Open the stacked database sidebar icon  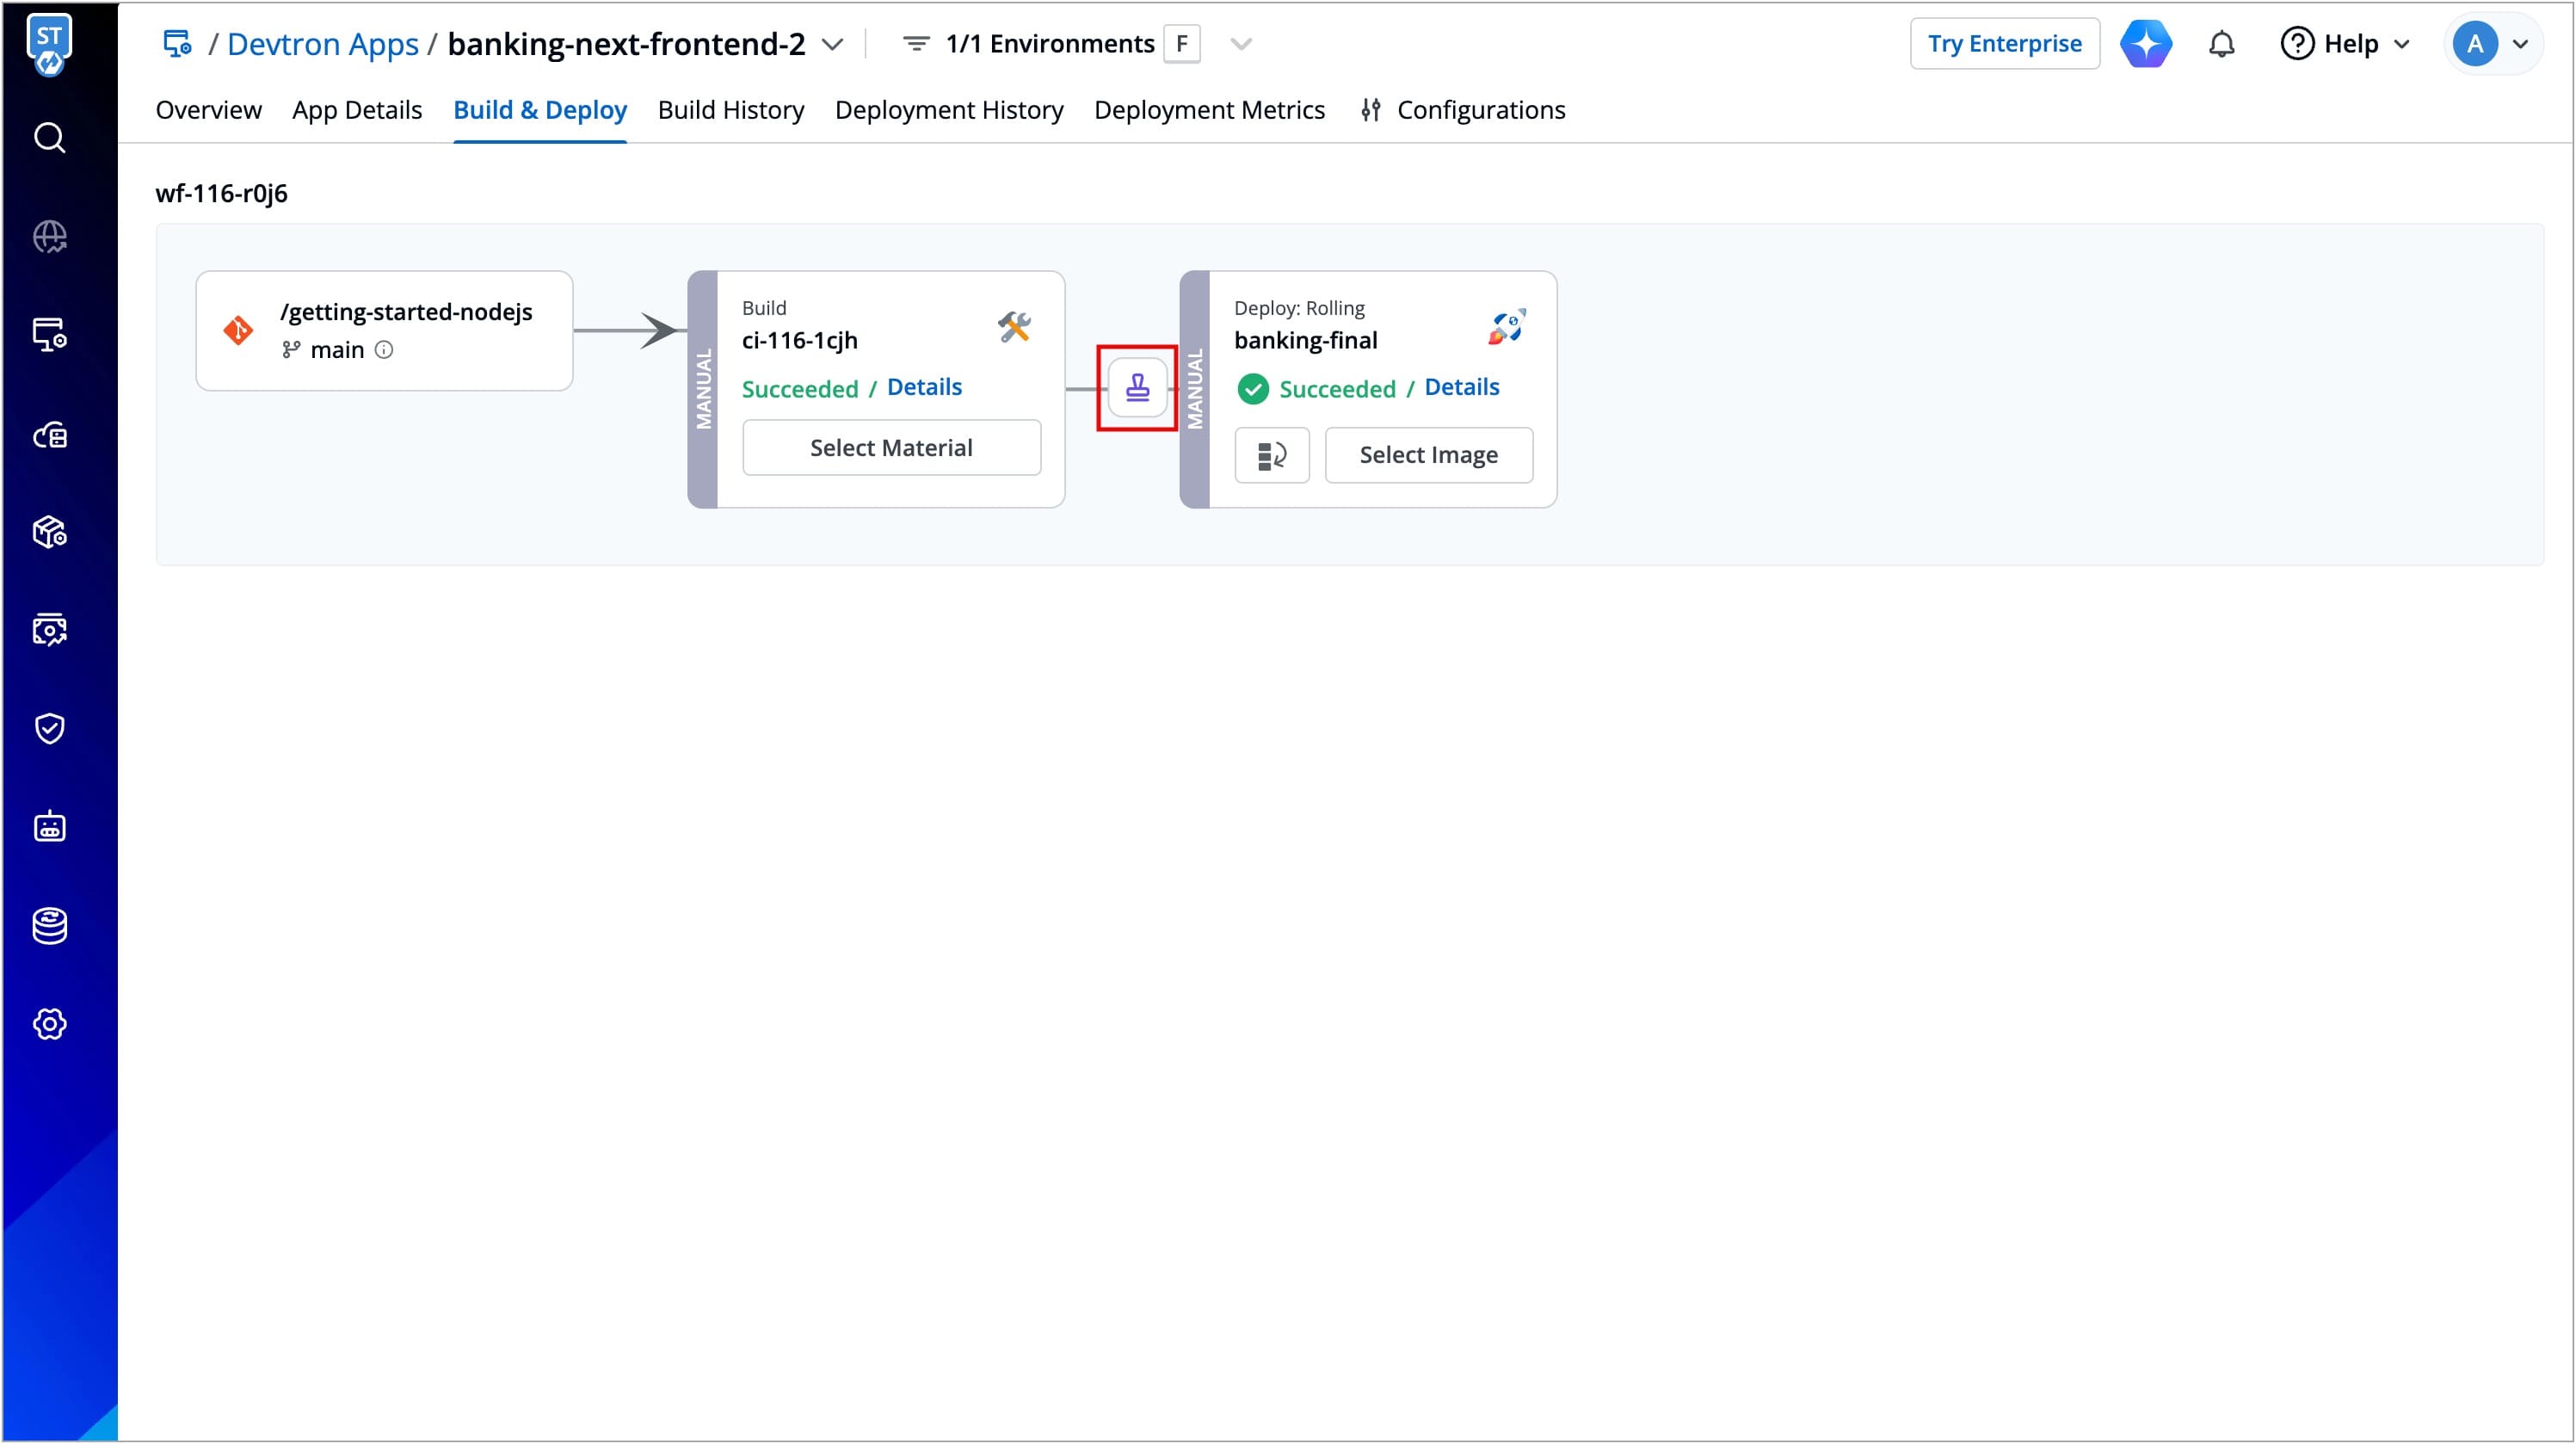point(49,926)
